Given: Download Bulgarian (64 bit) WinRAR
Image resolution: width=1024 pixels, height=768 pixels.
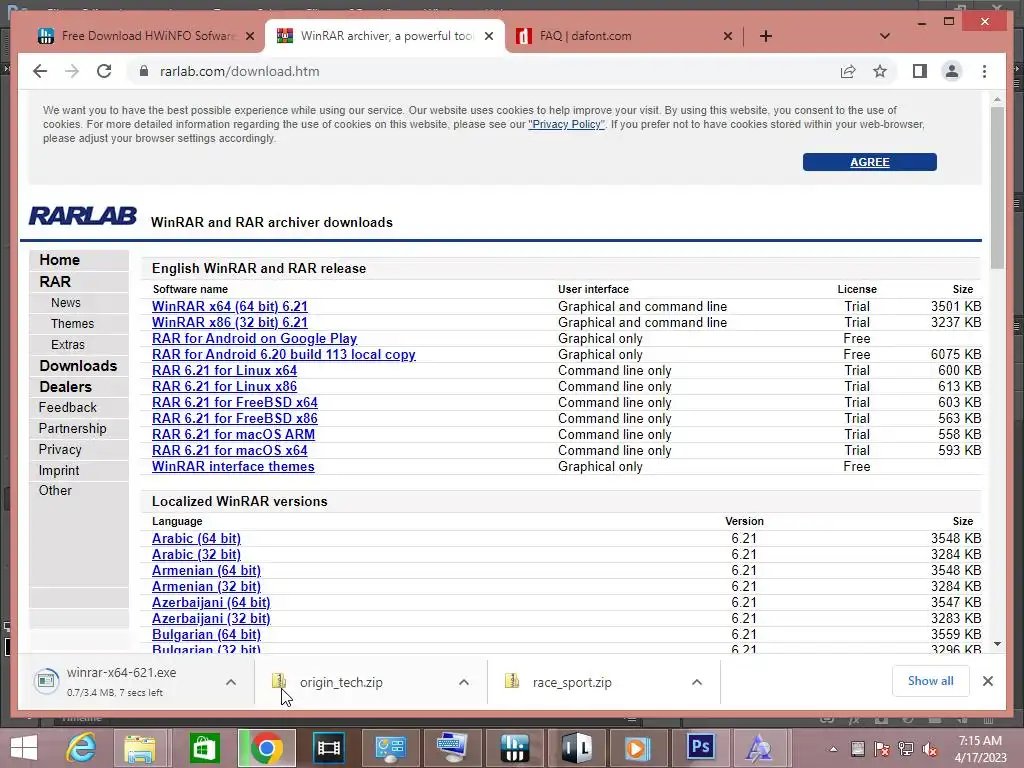Looking at the screenshot, I should [x=206, y=634].
